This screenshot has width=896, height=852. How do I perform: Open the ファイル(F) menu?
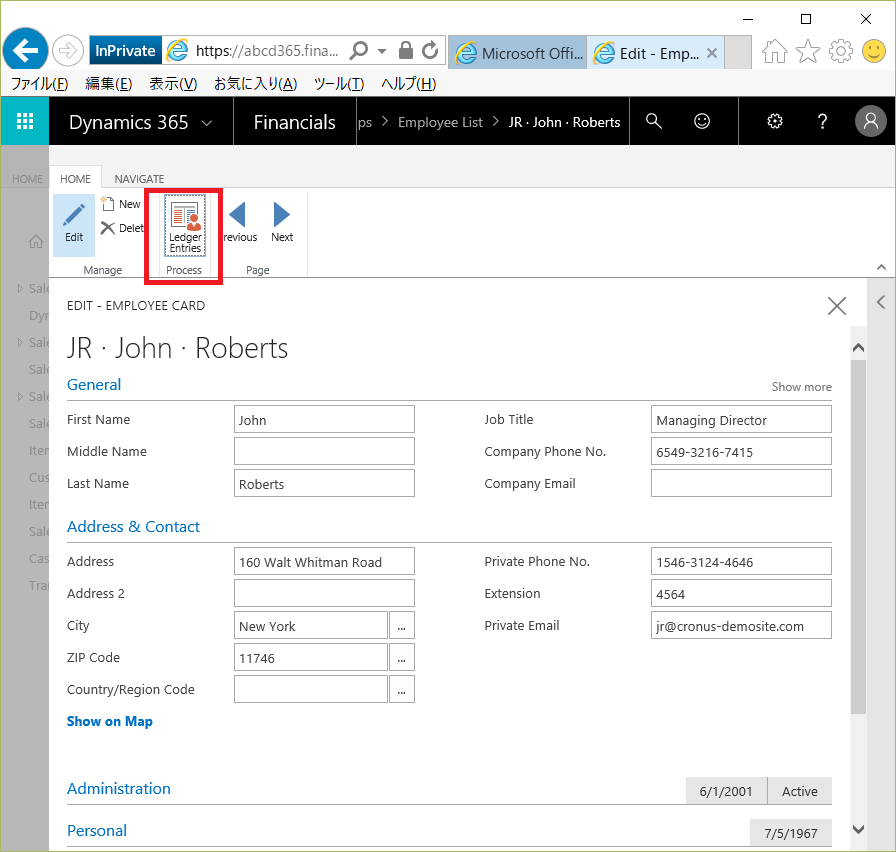tap(40, 84)
